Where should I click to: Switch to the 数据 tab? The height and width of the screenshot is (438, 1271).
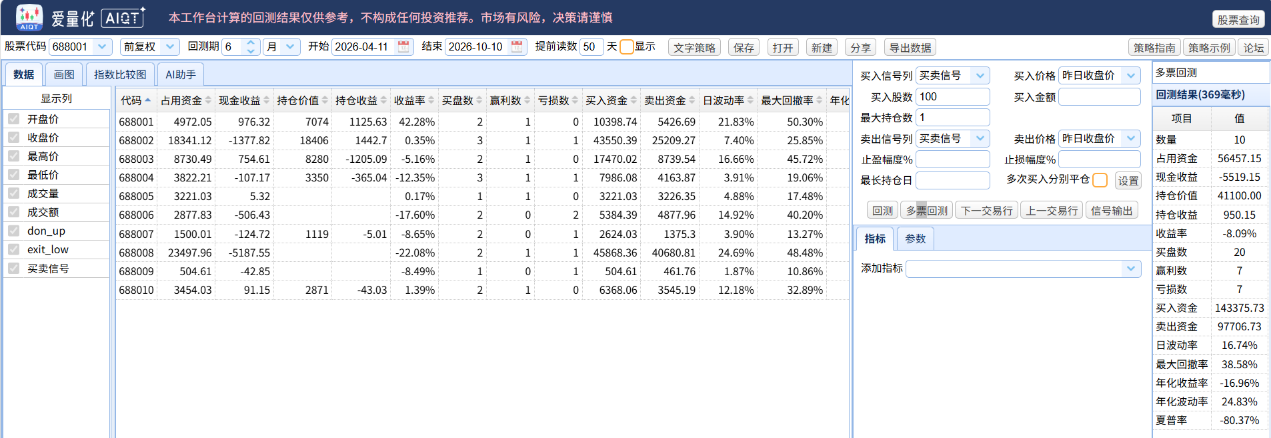point(24,74)
